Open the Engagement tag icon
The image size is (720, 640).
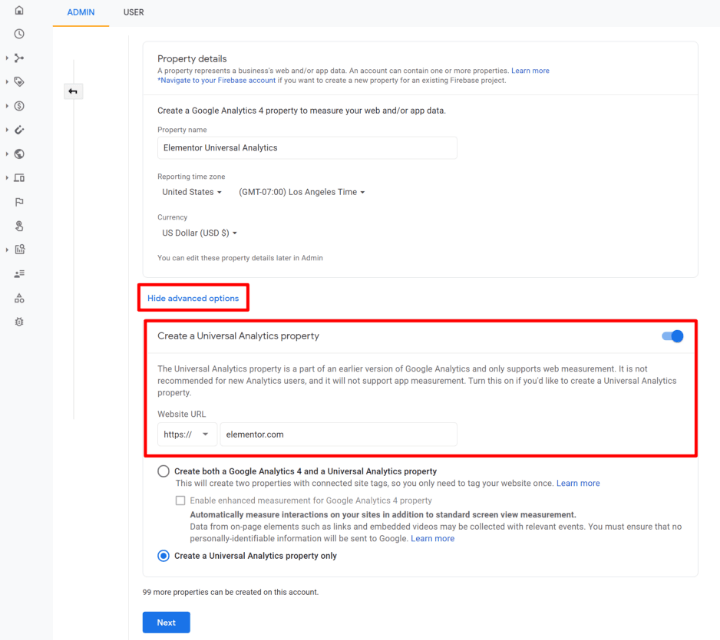[x=19, y=82]
